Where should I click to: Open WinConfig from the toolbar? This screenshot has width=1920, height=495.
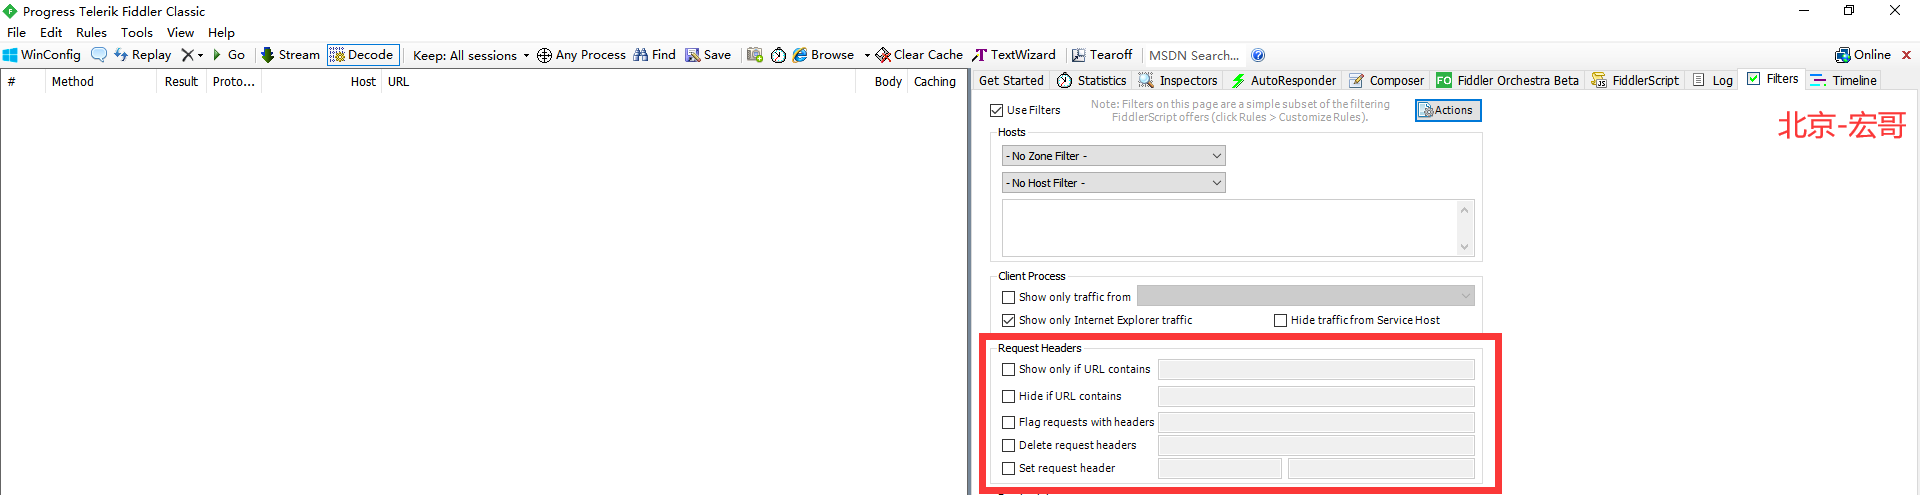tap(42, 55)
